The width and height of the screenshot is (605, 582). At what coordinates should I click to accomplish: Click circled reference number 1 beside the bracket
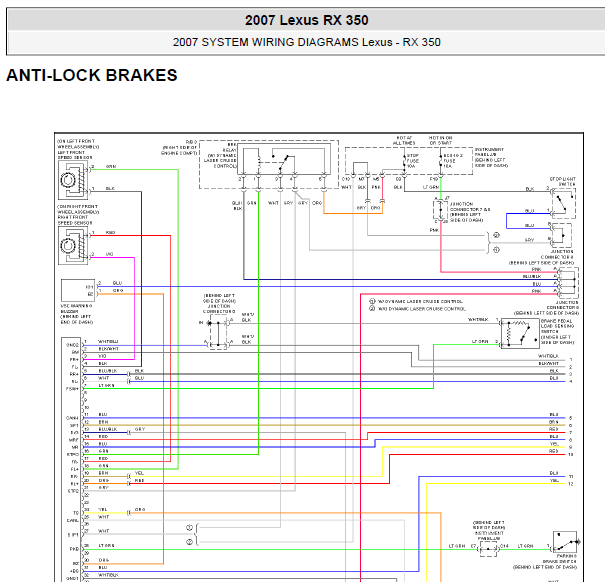[x=496, y=250]
